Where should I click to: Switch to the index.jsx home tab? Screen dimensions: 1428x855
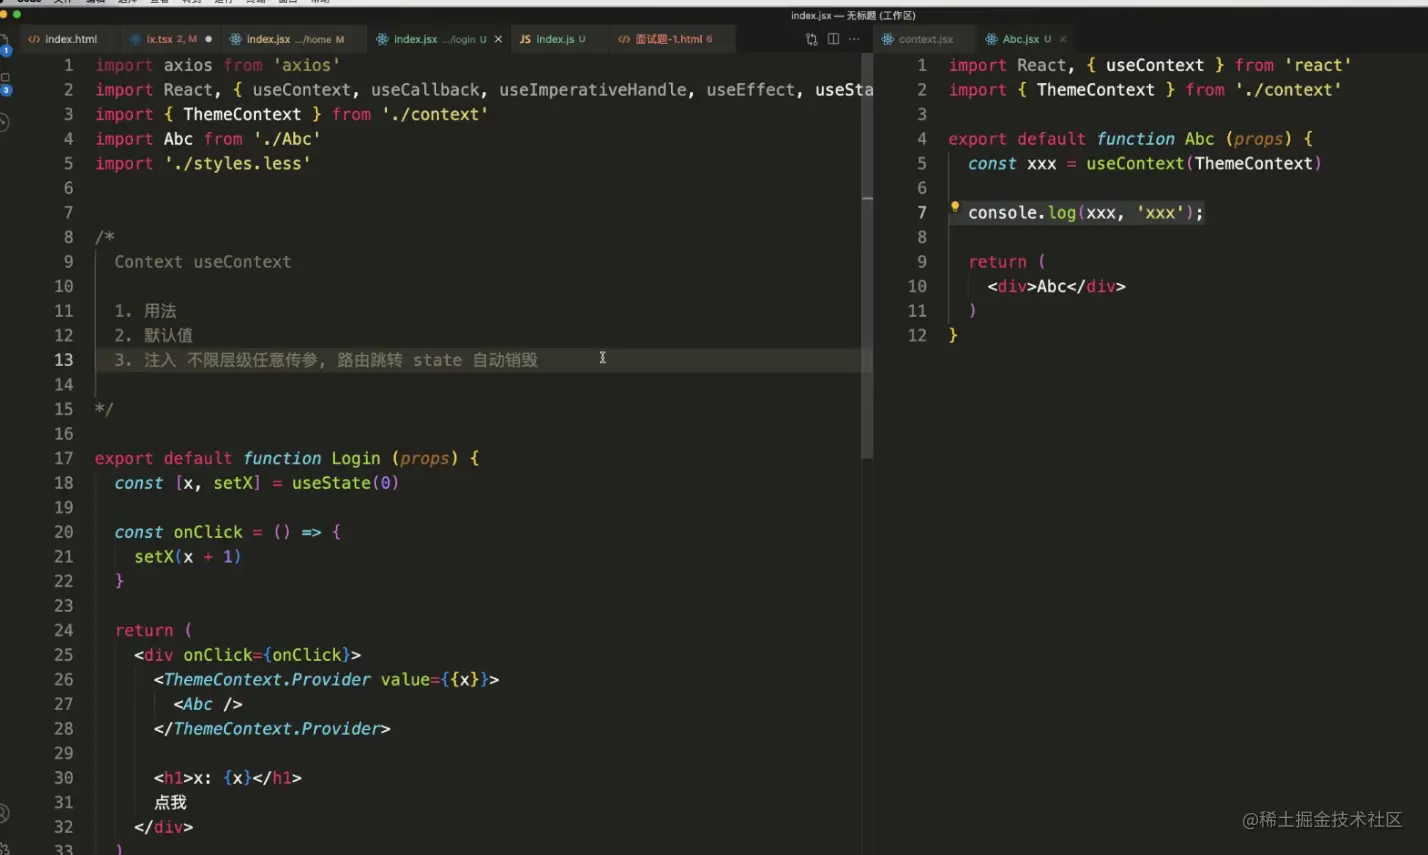[x=295, y=39]
